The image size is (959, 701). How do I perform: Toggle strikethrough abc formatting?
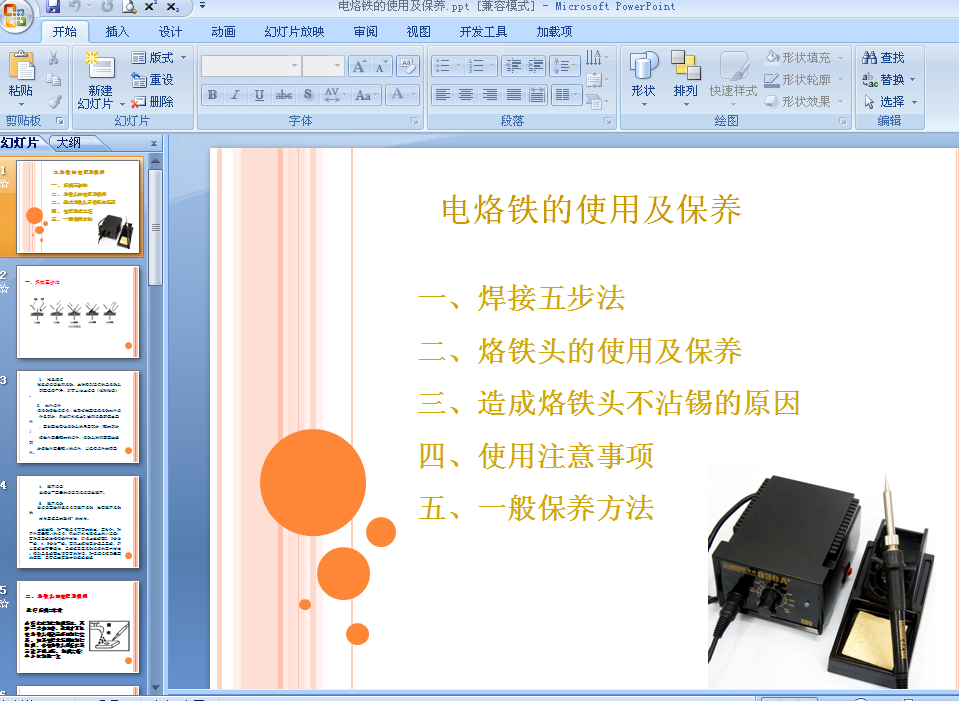coord(283,95)
